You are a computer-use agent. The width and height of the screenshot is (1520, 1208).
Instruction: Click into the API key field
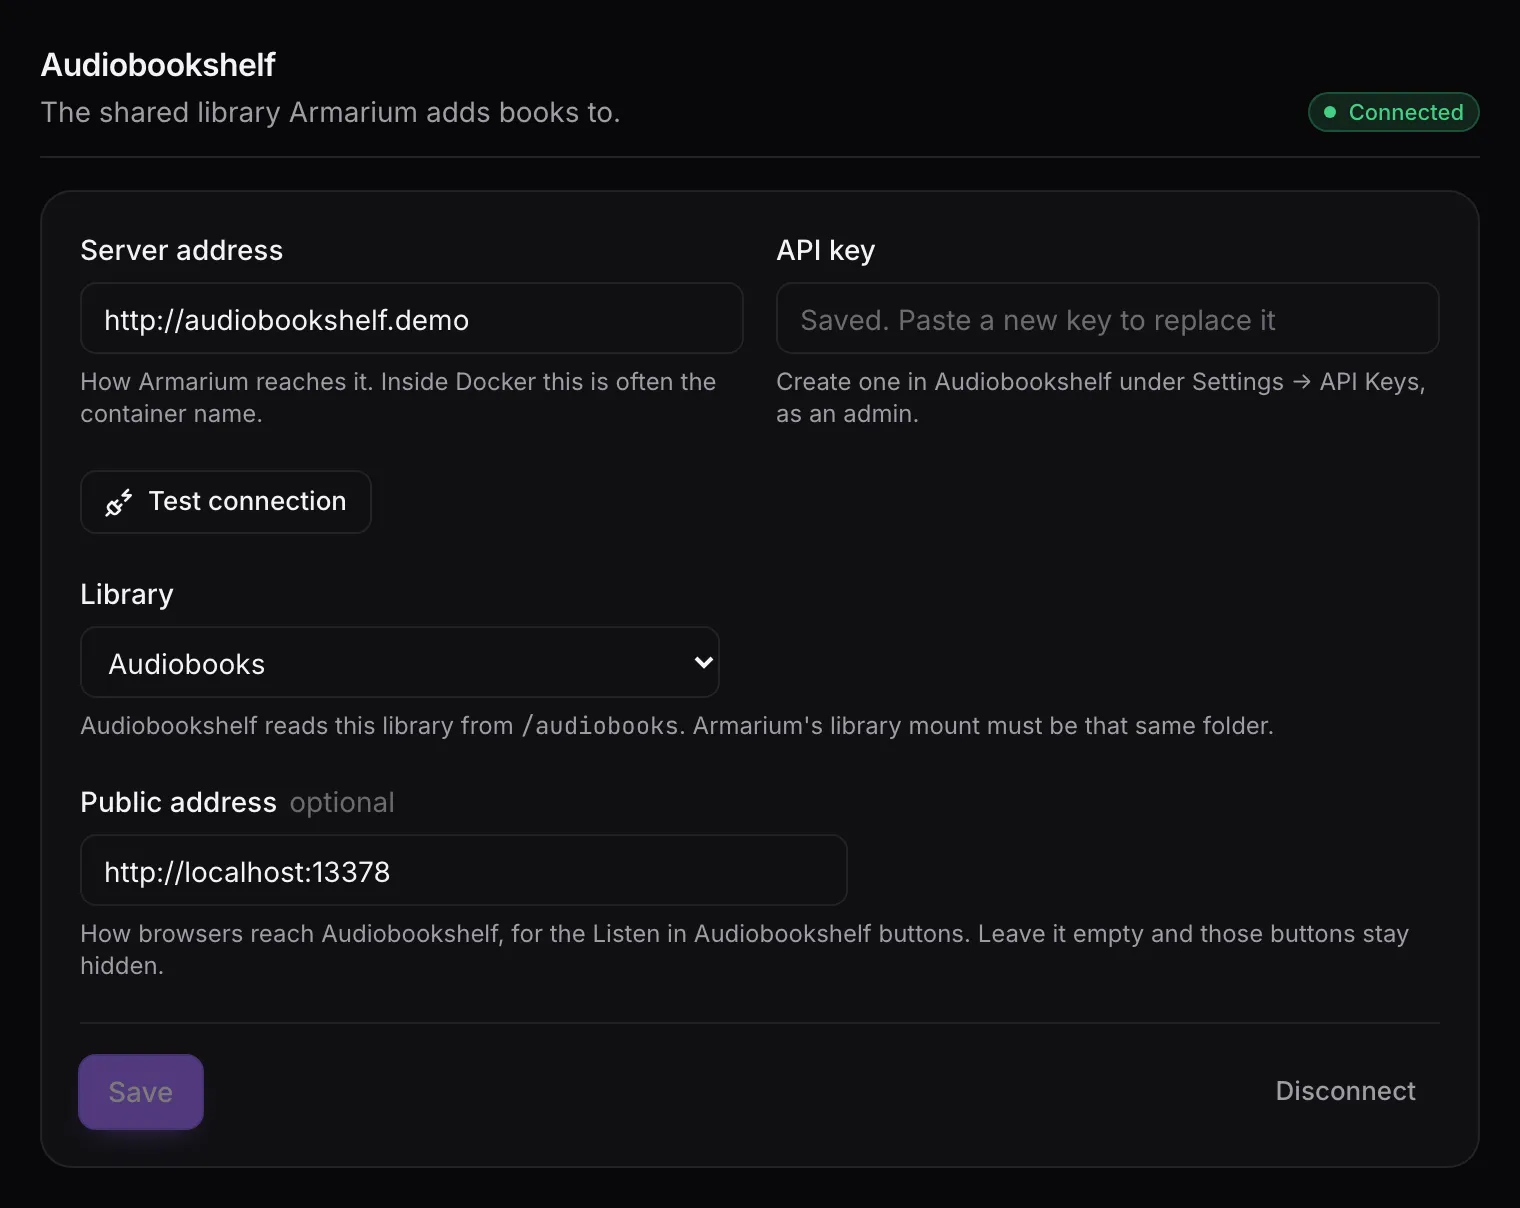1108,319
